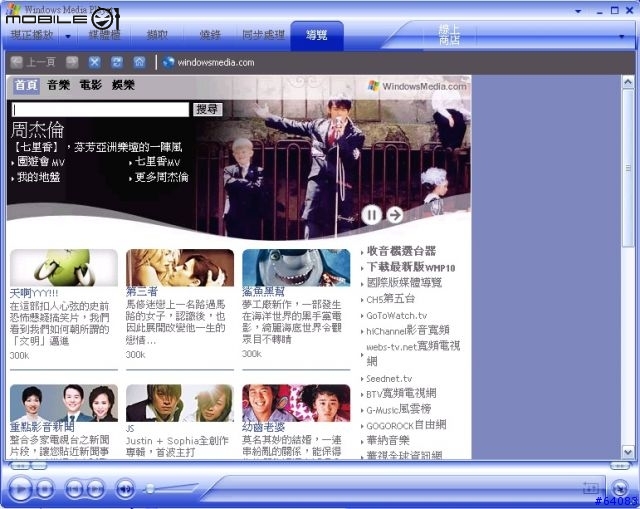Click the 第三者 movie thumbnail
The width and height of the screenshot is (640, 509).
(180, 268)
